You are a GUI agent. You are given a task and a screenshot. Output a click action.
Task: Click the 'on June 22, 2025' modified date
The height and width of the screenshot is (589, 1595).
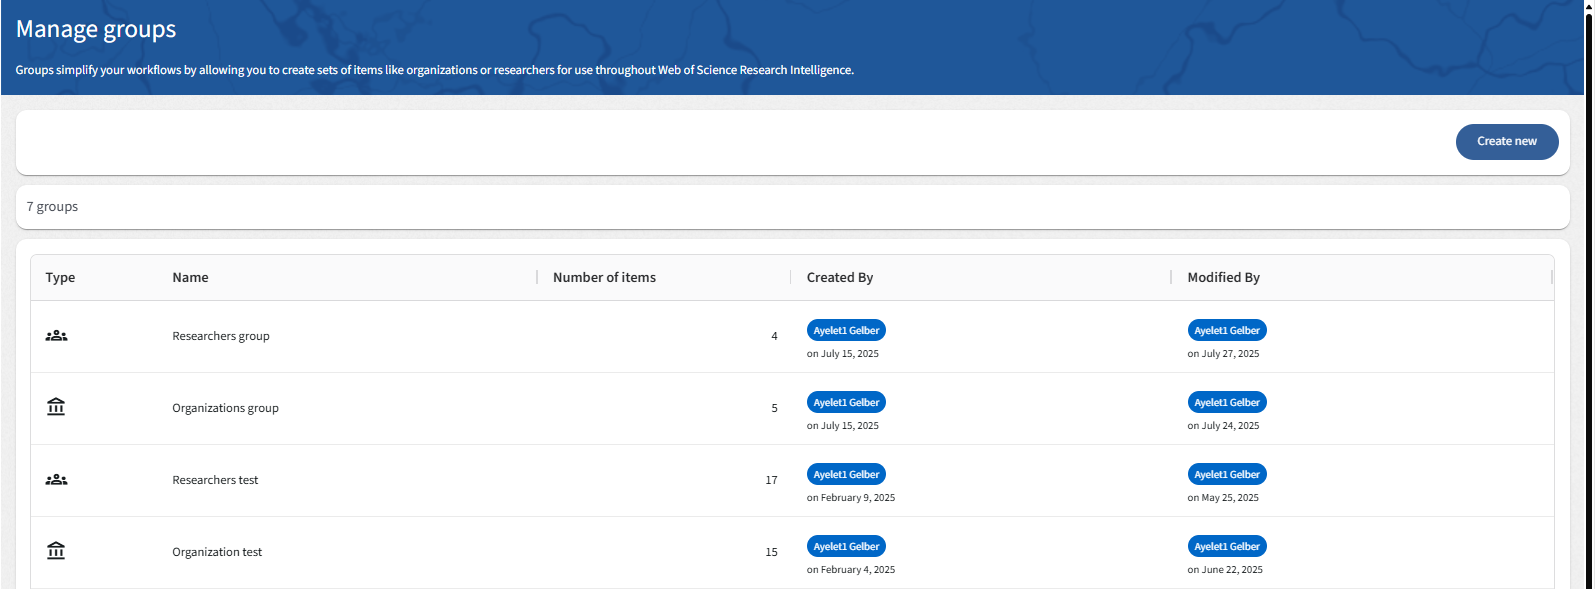pos(1225,570)
